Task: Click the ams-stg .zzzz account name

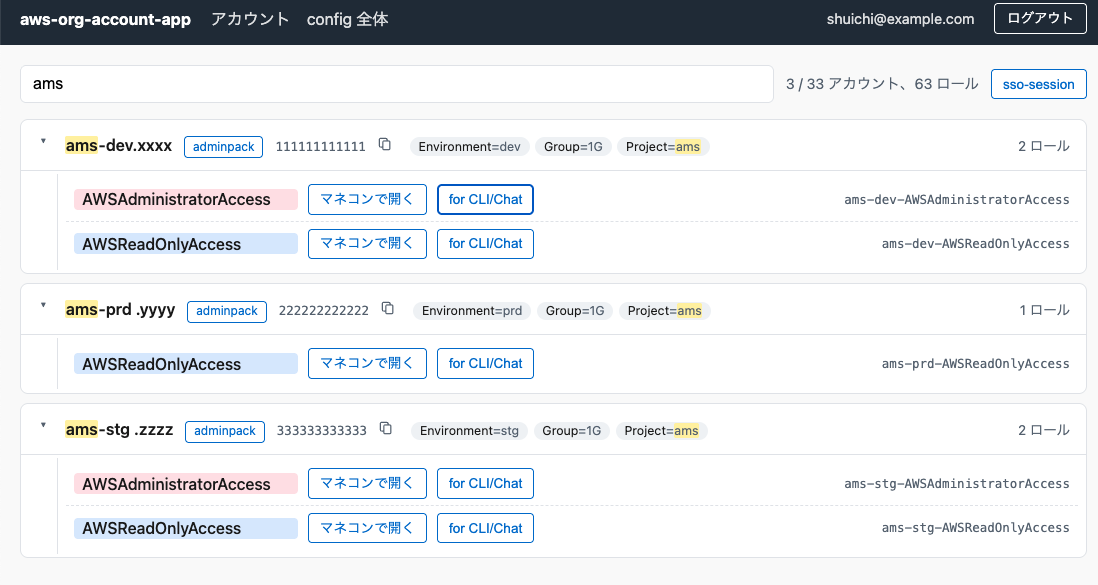Action: (x=119, y=429)
